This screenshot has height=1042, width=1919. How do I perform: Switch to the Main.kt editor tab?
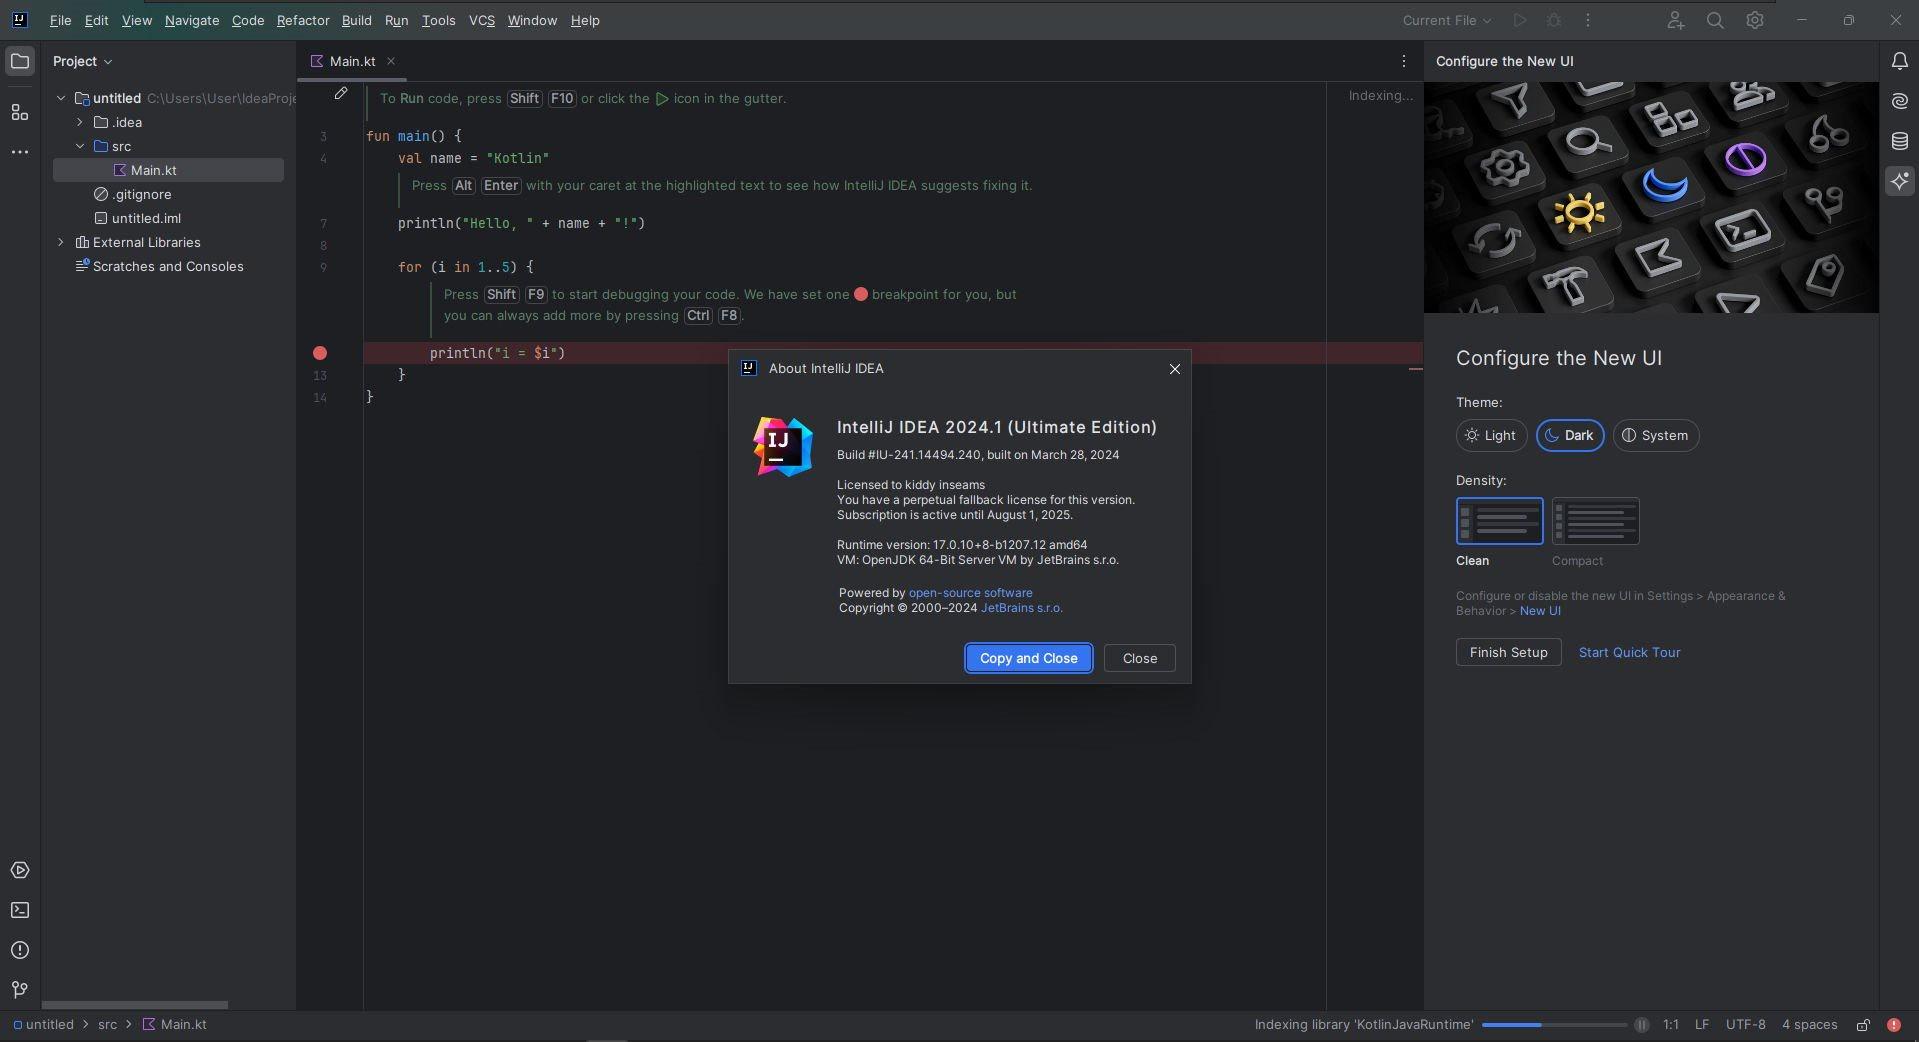[x=352, y=61]
